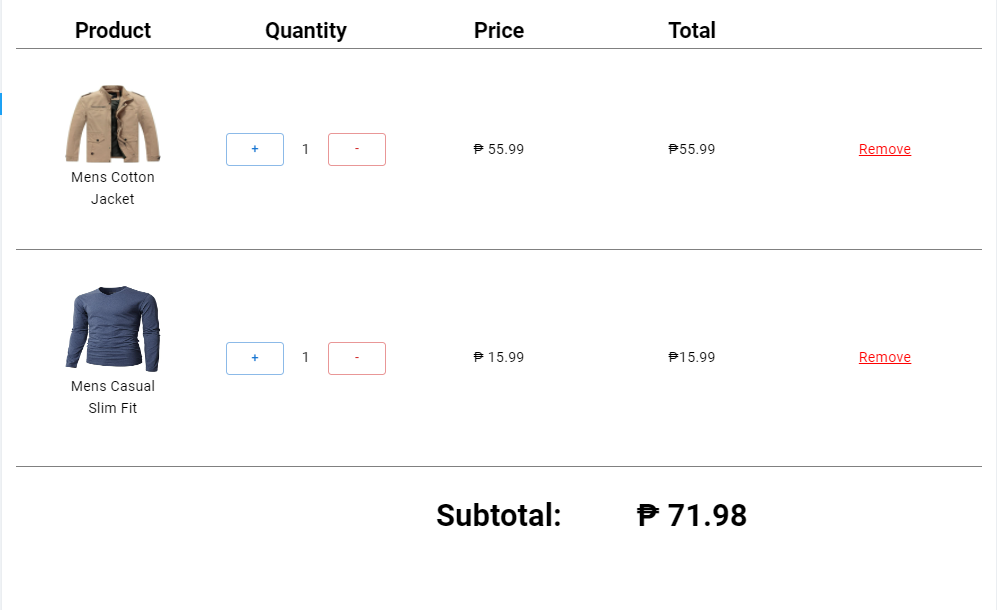
Task: Click the Price column header
Action: (x=499, y=30)
